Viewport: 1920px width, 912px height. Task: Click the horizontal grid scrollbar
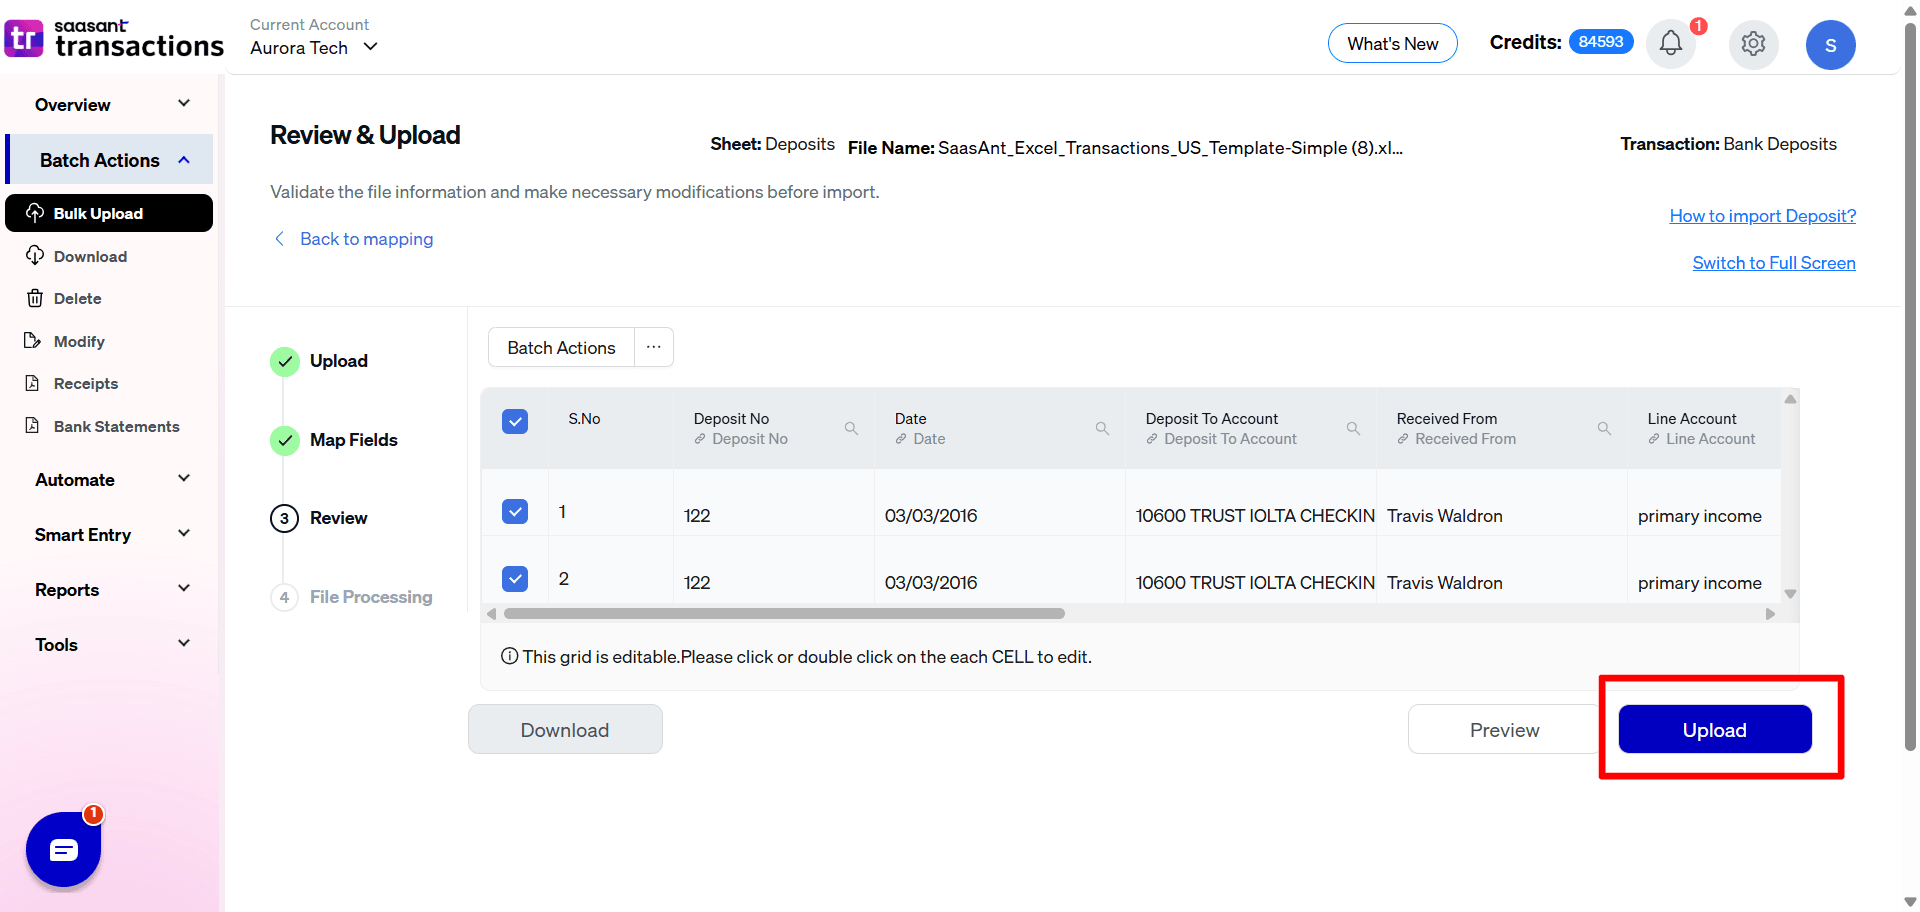pyautogui.click(x=785, y=613)
